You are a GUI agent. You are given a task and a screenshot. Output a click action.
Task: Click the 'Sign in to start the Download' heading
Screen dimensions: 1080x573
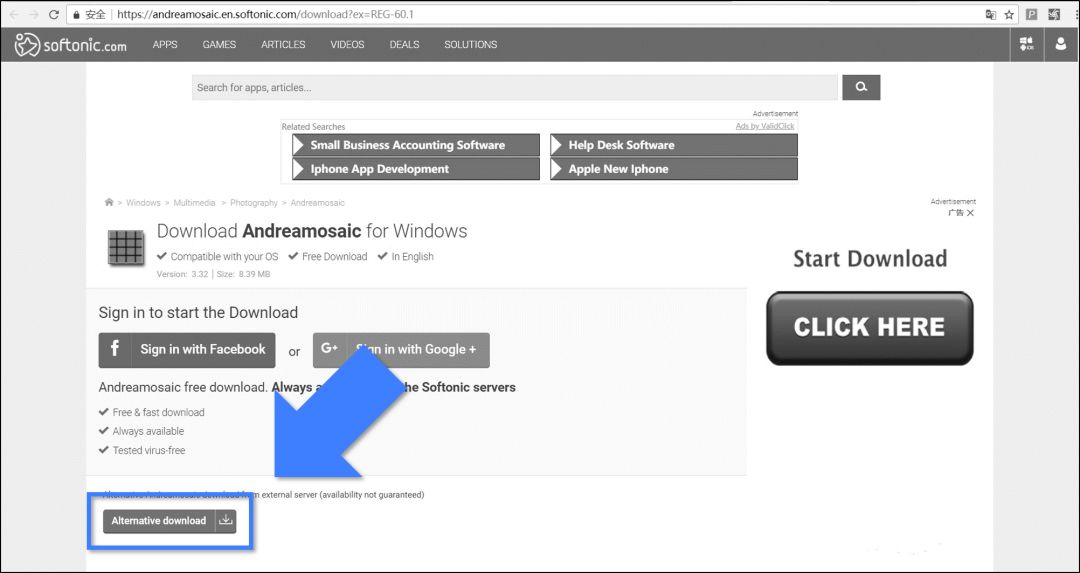(198, 313)
